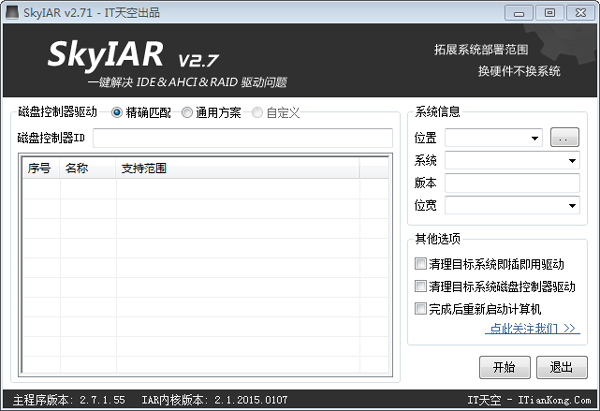
Task: Open the 系统 dropdown
Action: (x=512, y=160)
